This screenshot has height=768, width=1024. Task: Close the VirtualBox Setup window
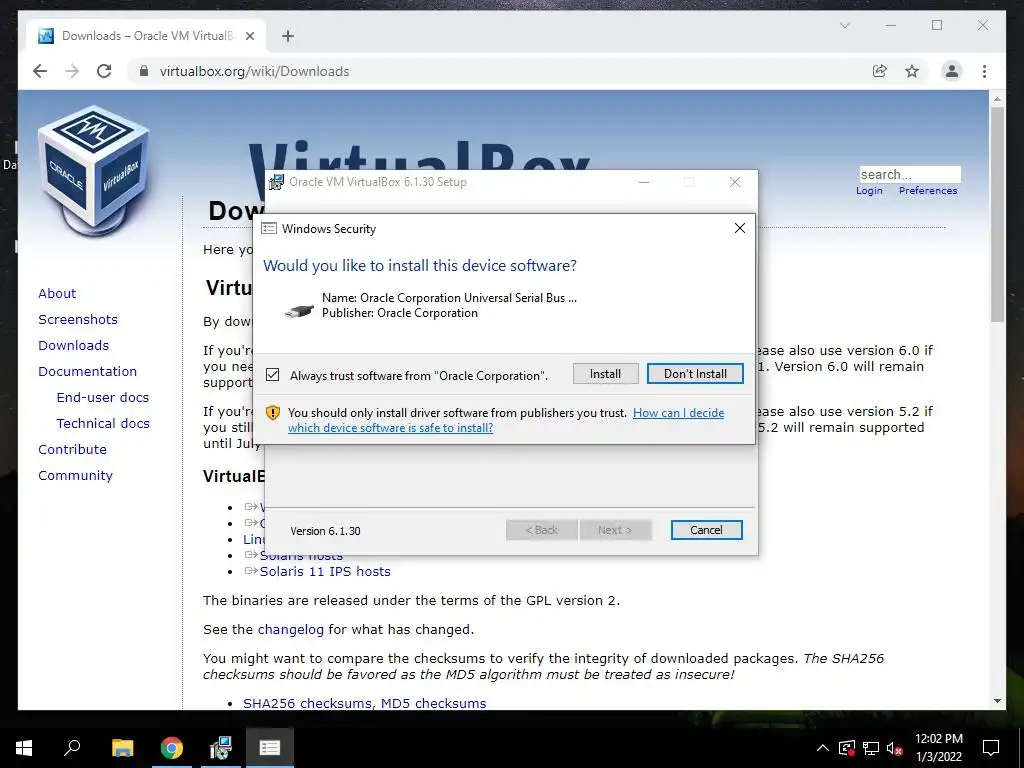(x=735, y=182)
